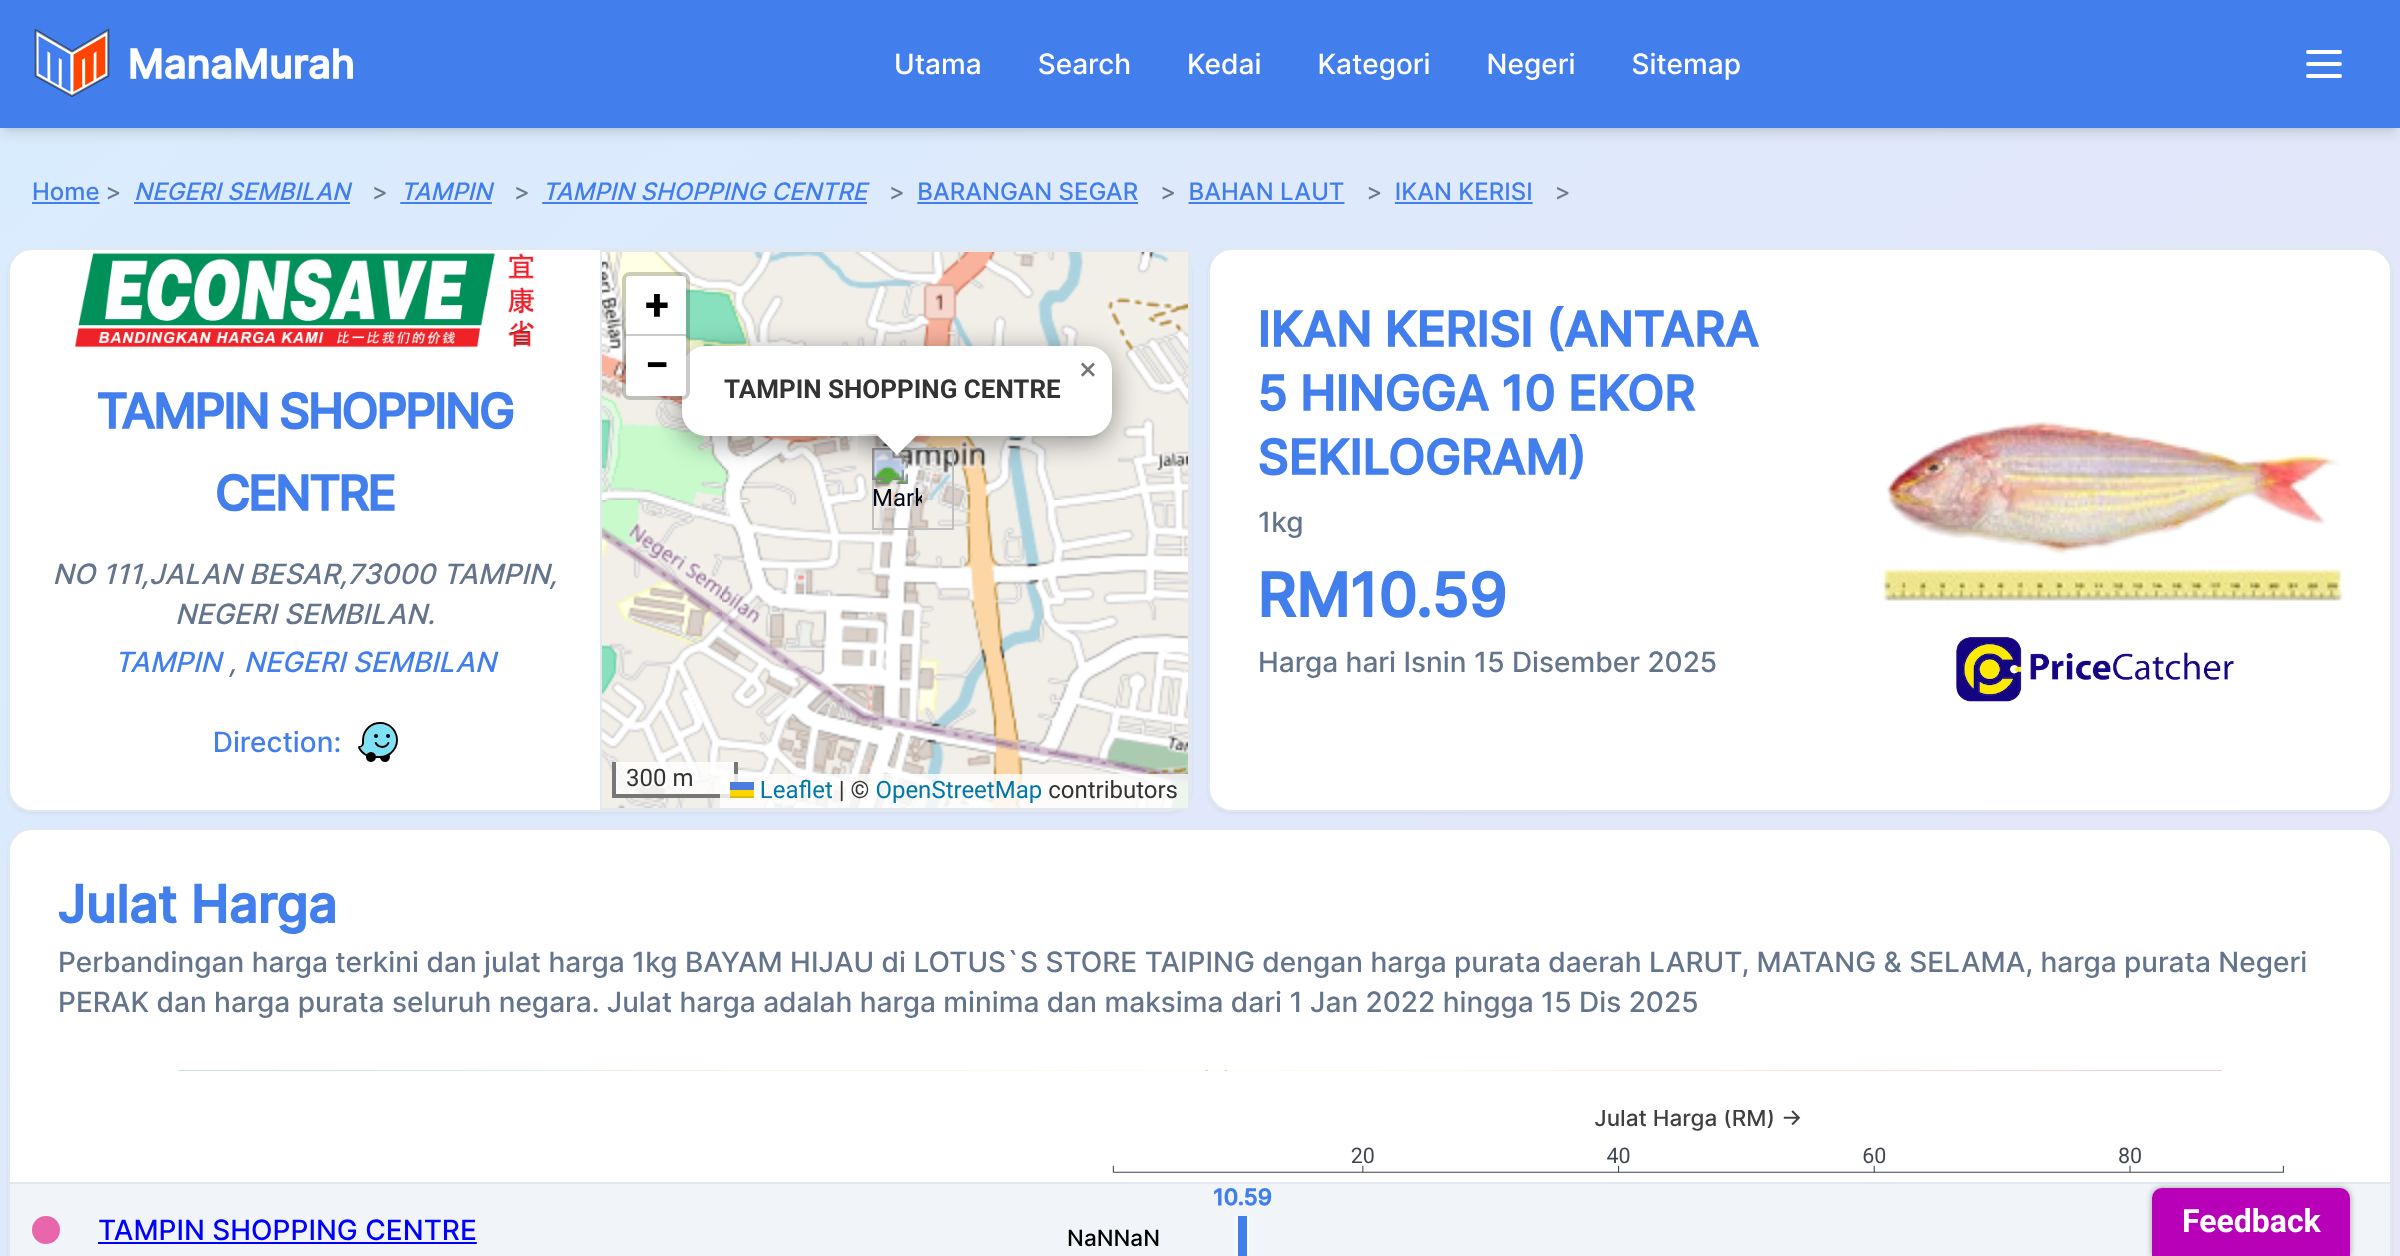The height and width of the screenshot is (1256, 2400).
Task: Zoom in on the map
Action: pos(656,305)
